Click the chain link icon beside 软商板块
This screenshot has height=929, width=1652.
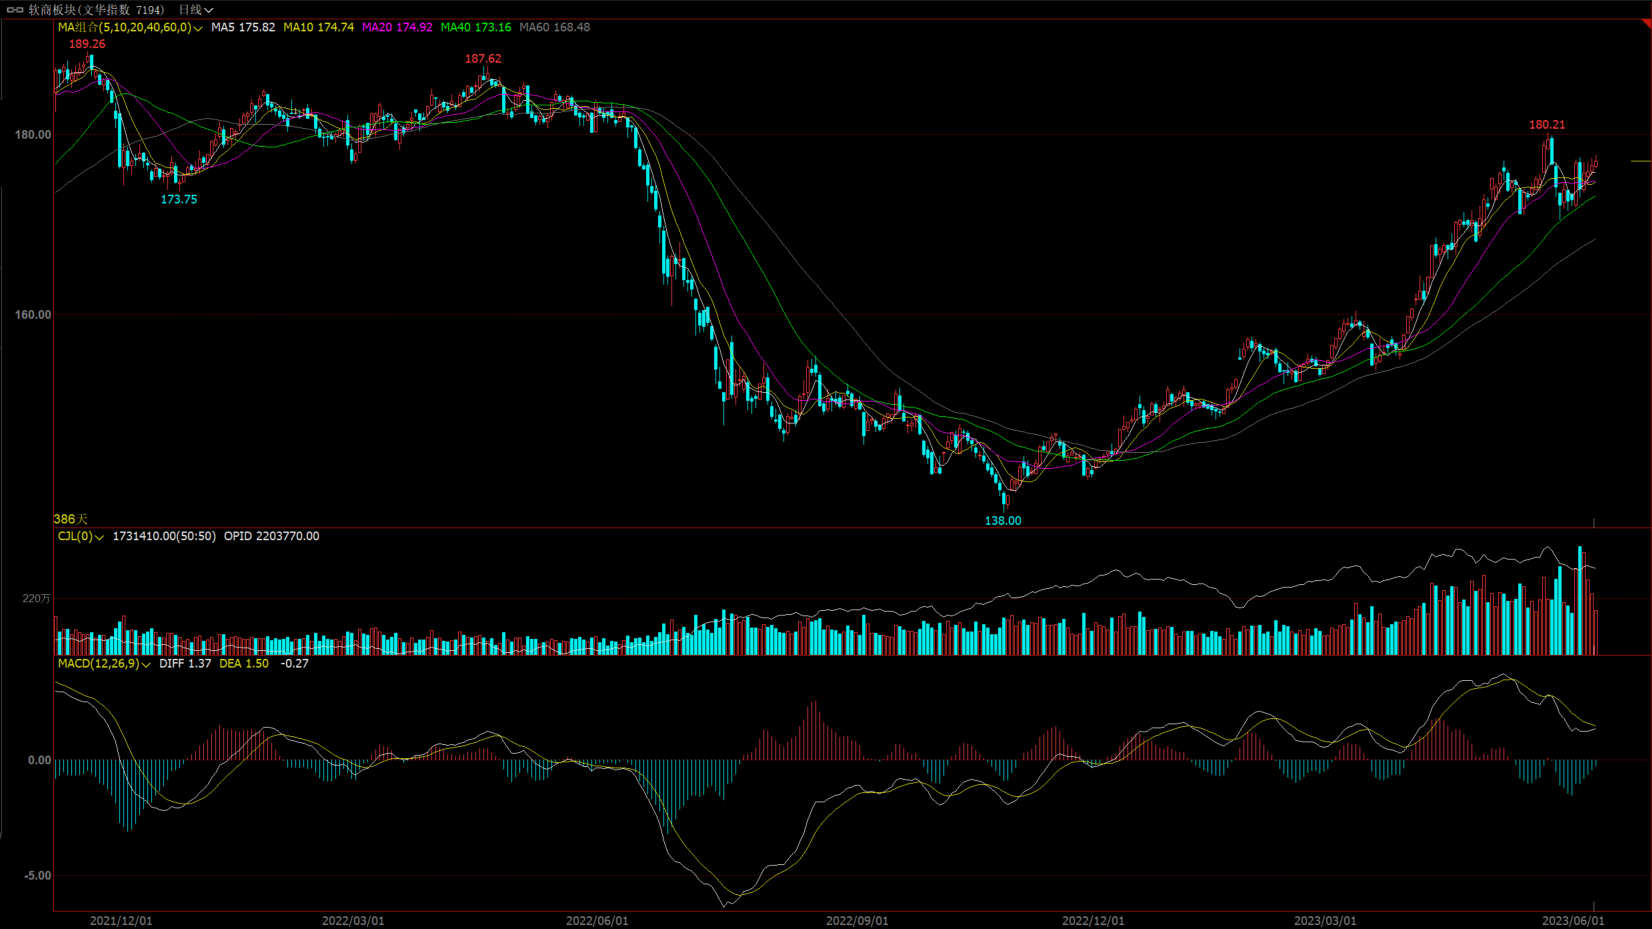tap(15, 9)
